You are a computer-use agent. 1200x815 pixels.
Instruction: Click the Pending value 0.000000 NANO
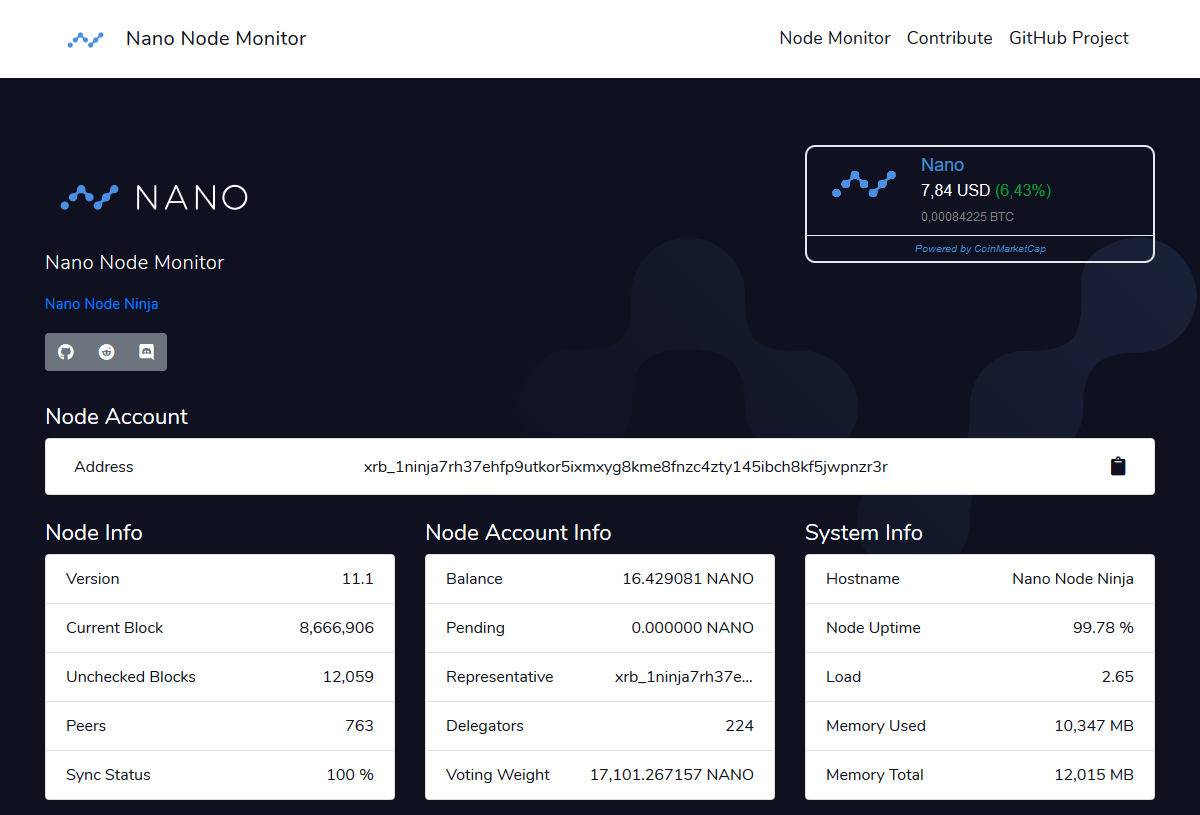point(693,628)
